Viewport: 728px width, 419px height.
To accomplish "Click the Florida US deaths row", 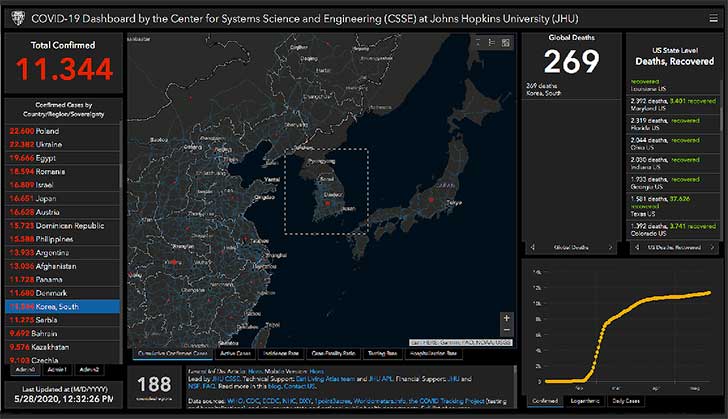I will click(x=673, y=124).
